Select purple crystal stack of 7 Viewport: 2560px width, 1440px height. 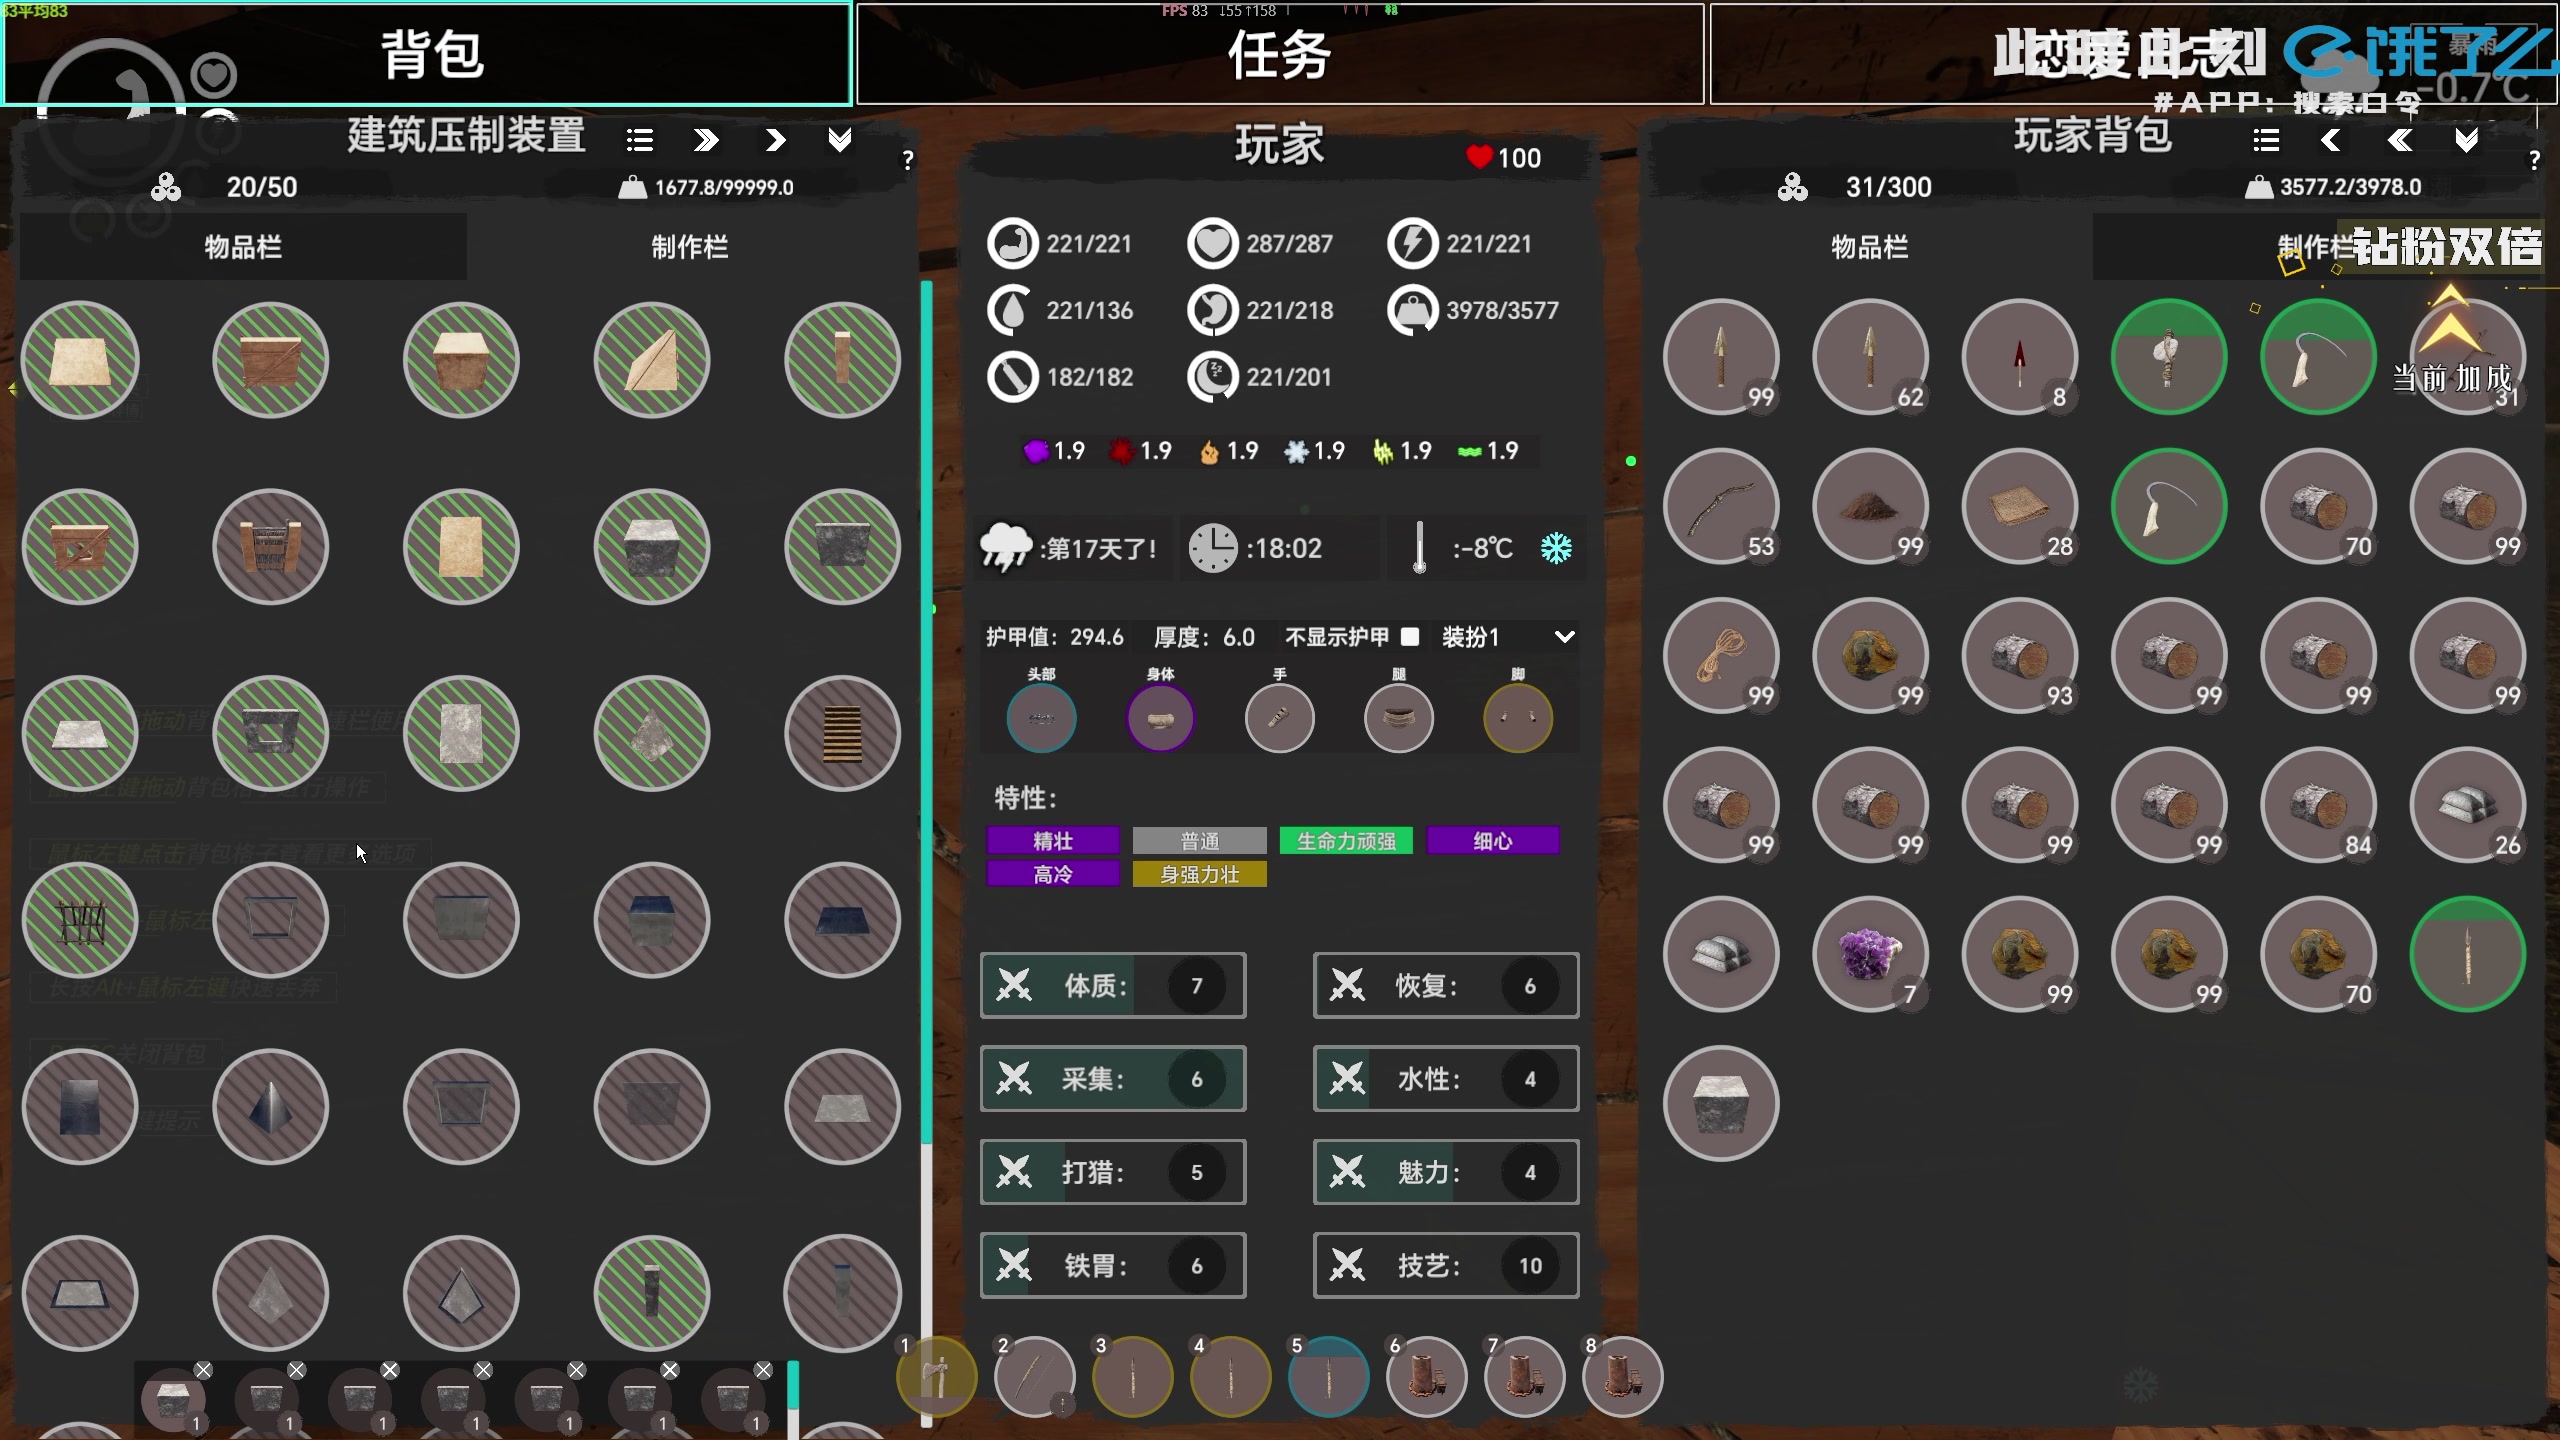1870,954
